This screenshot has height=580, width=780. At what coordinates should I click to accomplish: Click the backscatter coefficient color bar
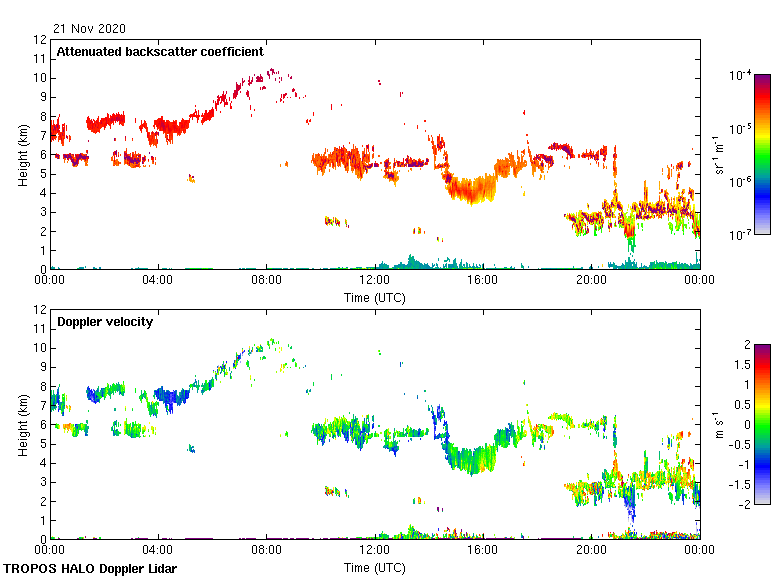(761, 154)
